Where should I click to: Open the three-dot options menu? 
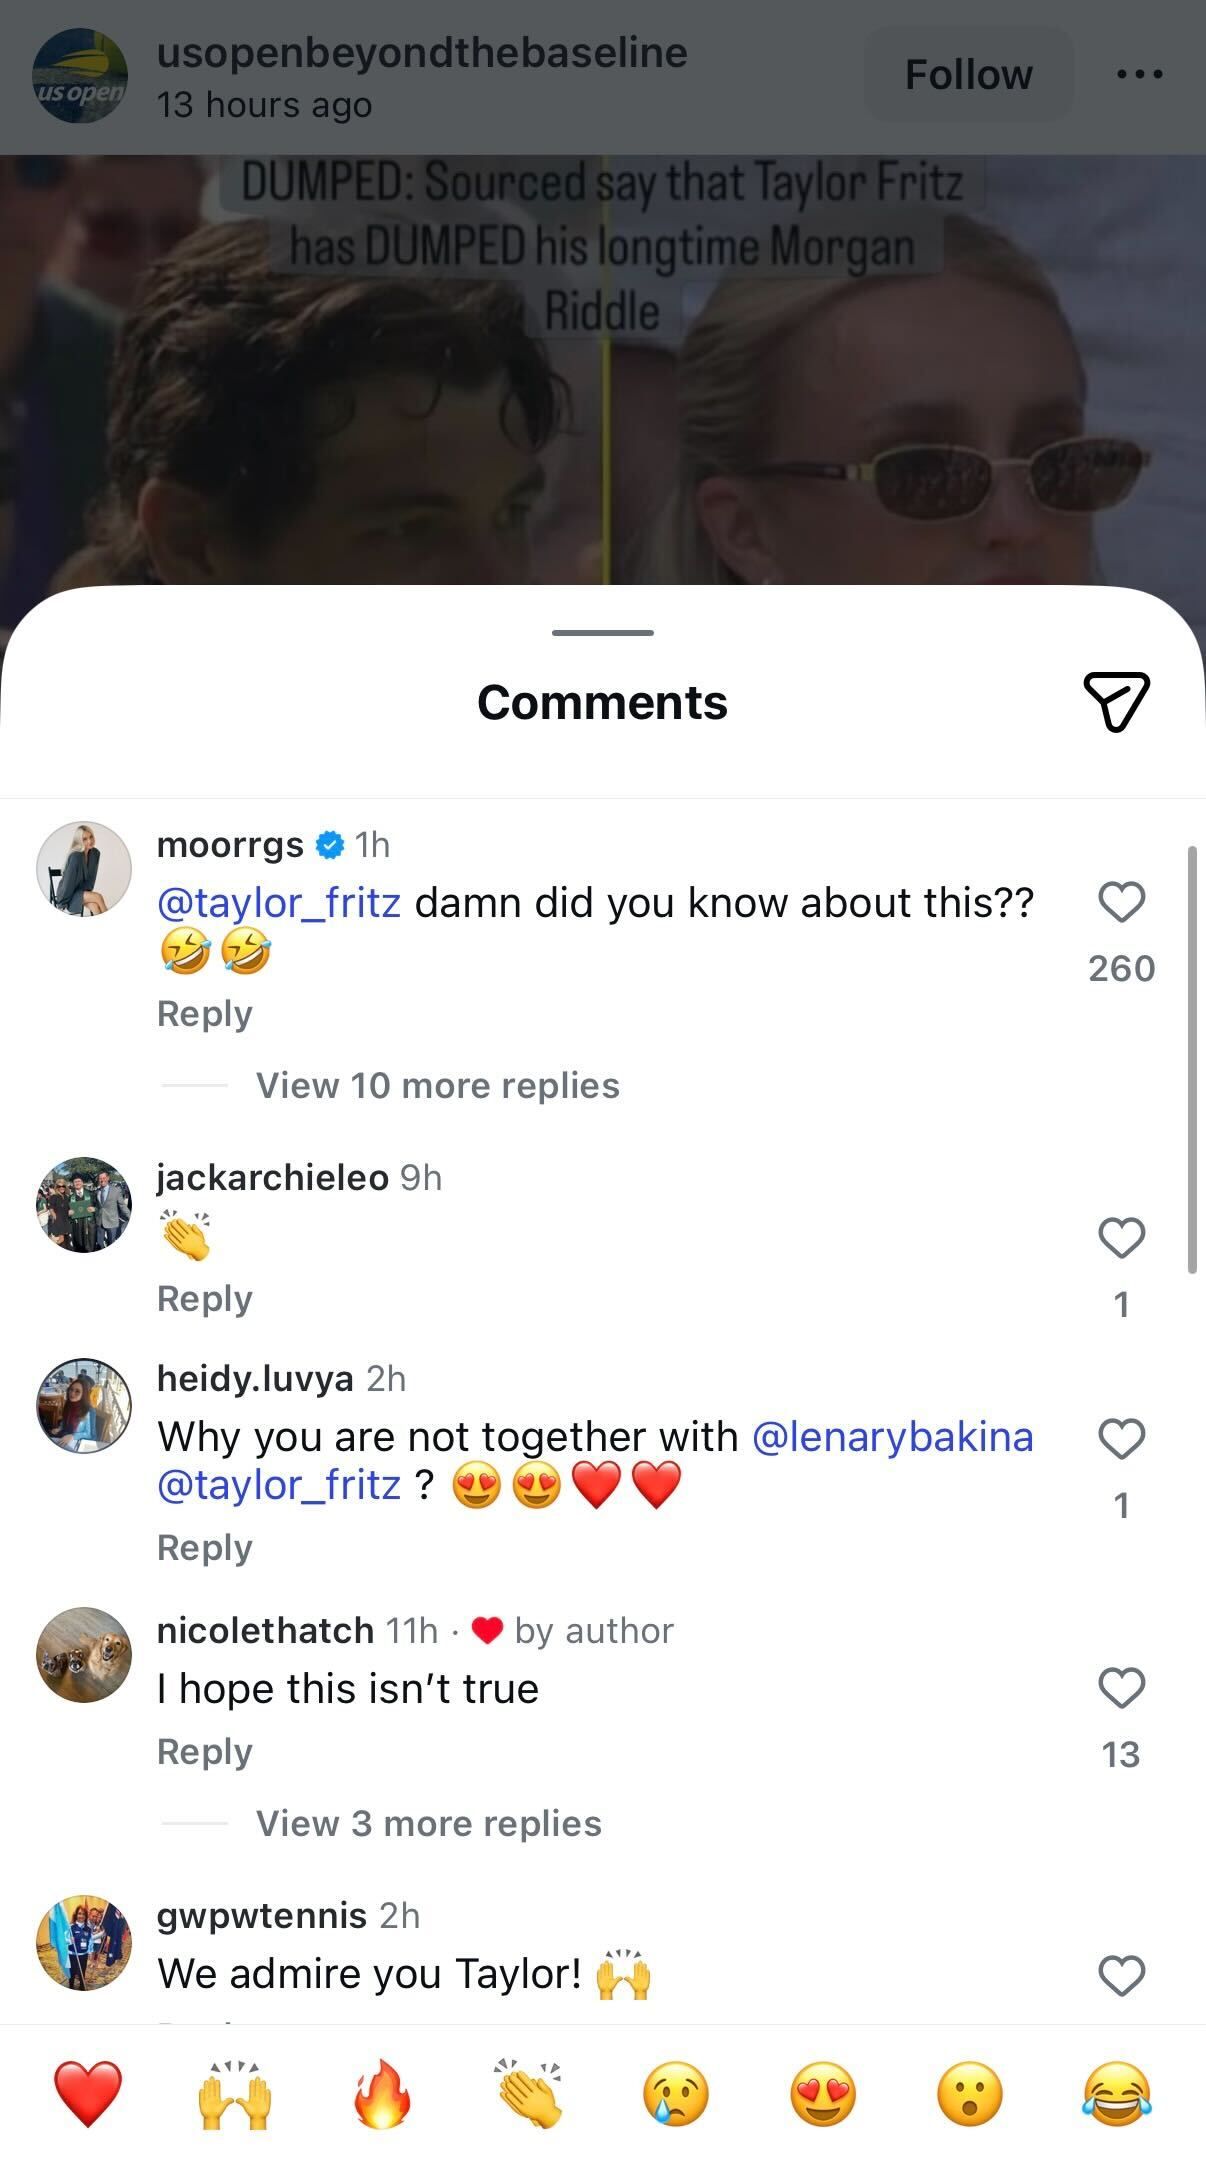point(1139,74)
